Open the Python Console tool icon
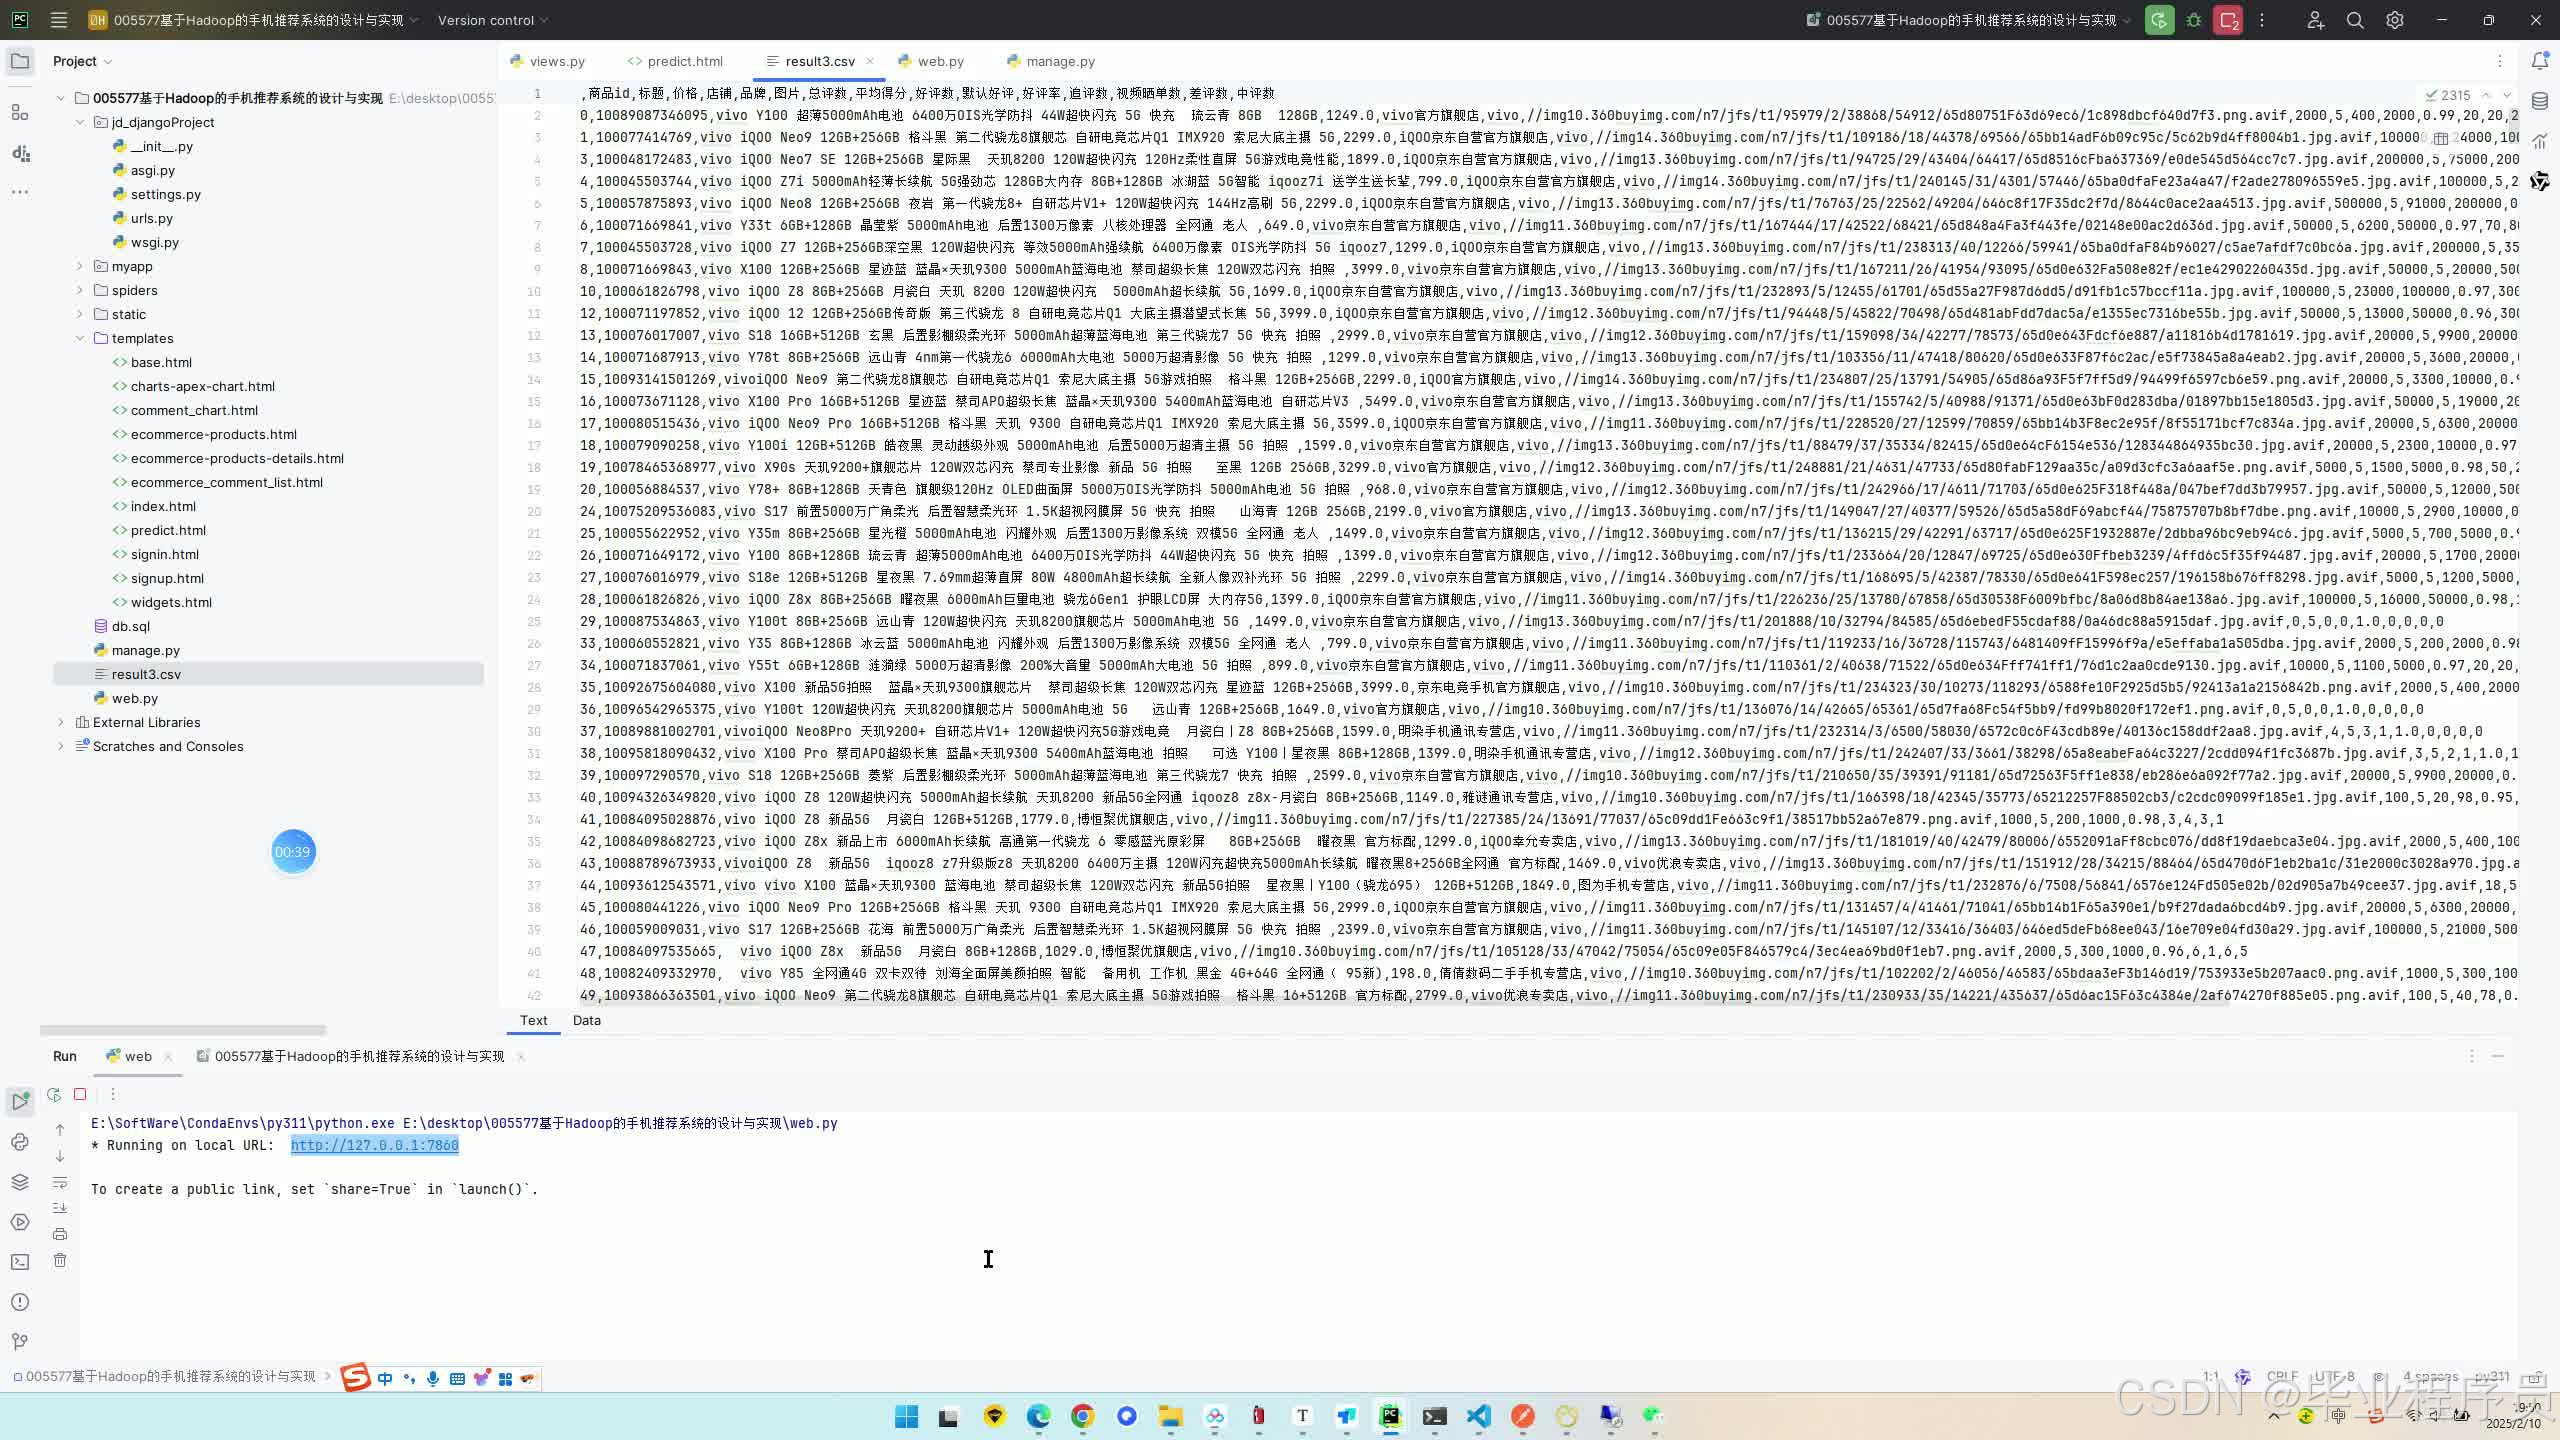This screenshot has height=1440, width=2560. pyautogui.click(x=20, y=1141)
